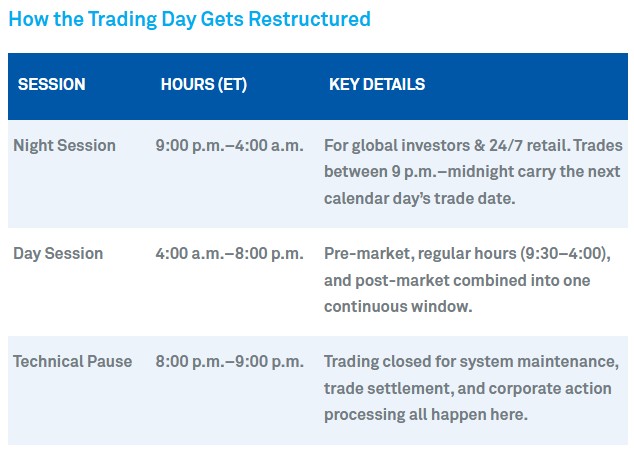Select the Night Session cell
This screenshot has height=455, width=634.
click(x=64, y=146)
